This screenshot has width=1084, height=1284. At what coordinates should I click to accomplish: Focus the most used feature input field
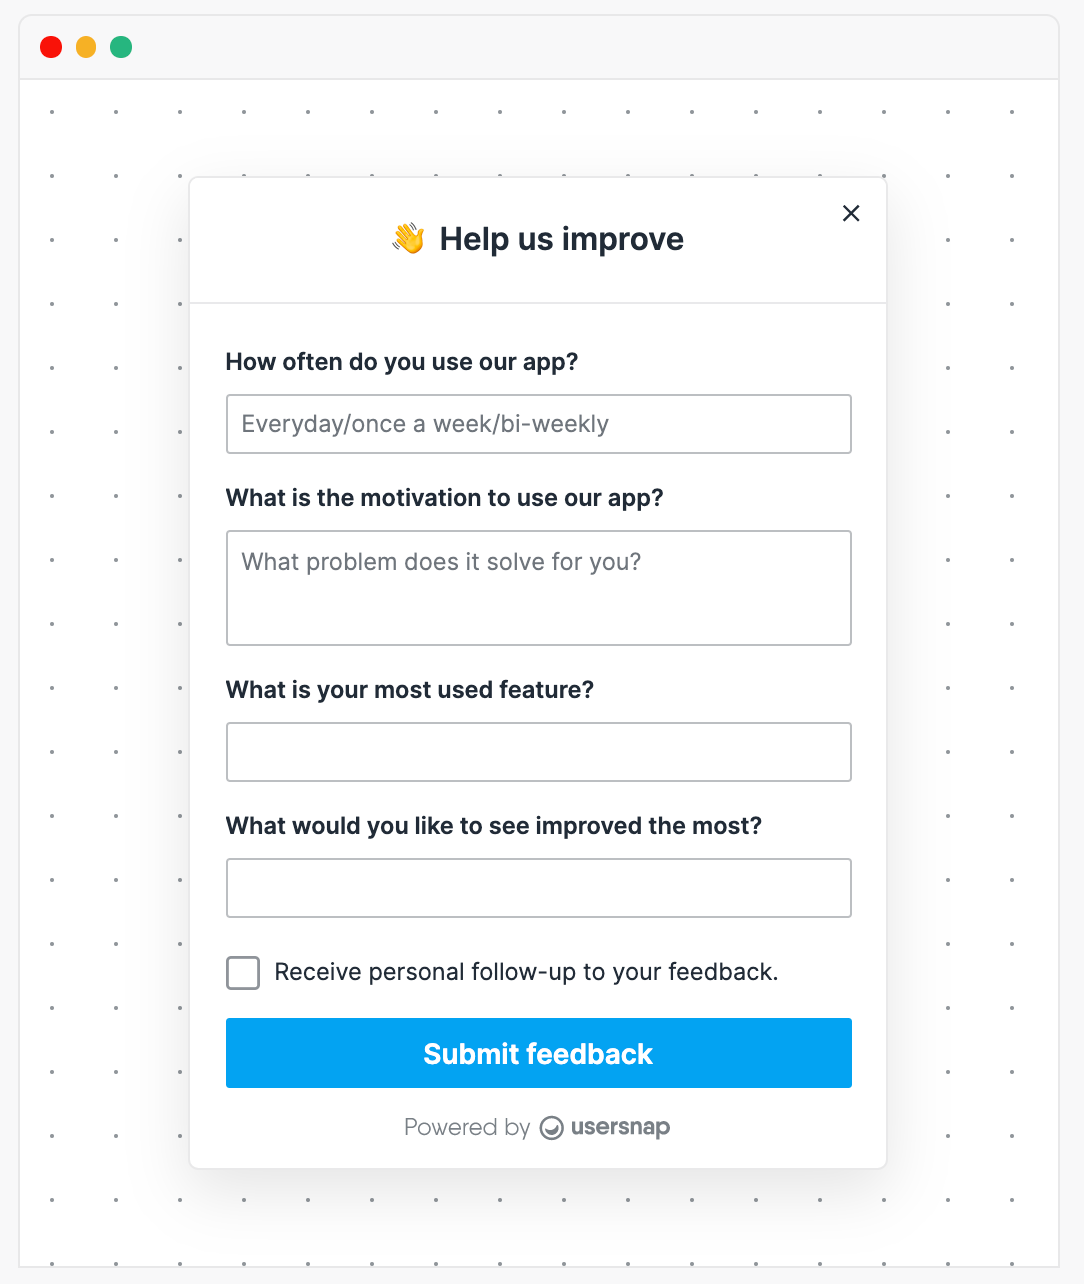tap(539, 752)
